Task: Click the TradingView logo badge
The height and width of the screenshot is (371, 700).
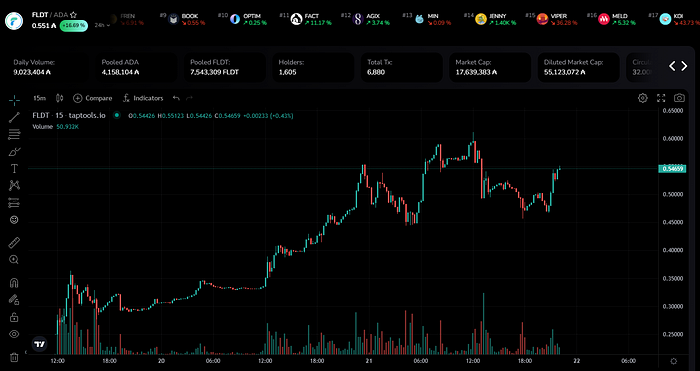Action: coord(39,344)
